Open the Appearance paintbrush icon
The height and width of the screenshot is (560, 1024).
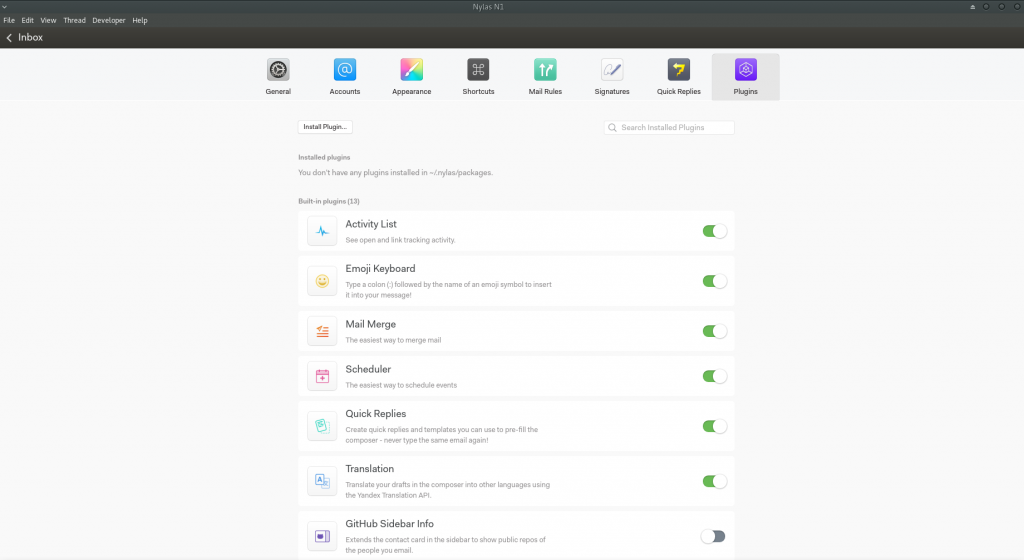coord(411,70)
